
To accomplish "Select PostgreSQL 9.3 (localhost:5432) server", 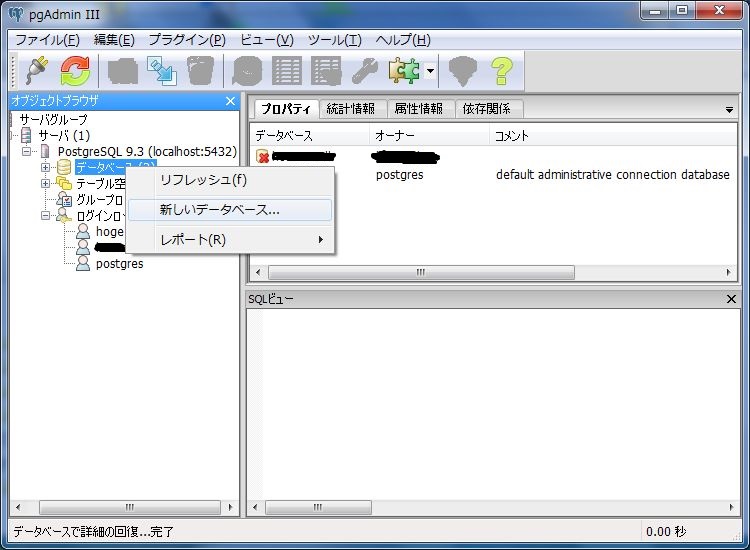I will click(147, 152).
